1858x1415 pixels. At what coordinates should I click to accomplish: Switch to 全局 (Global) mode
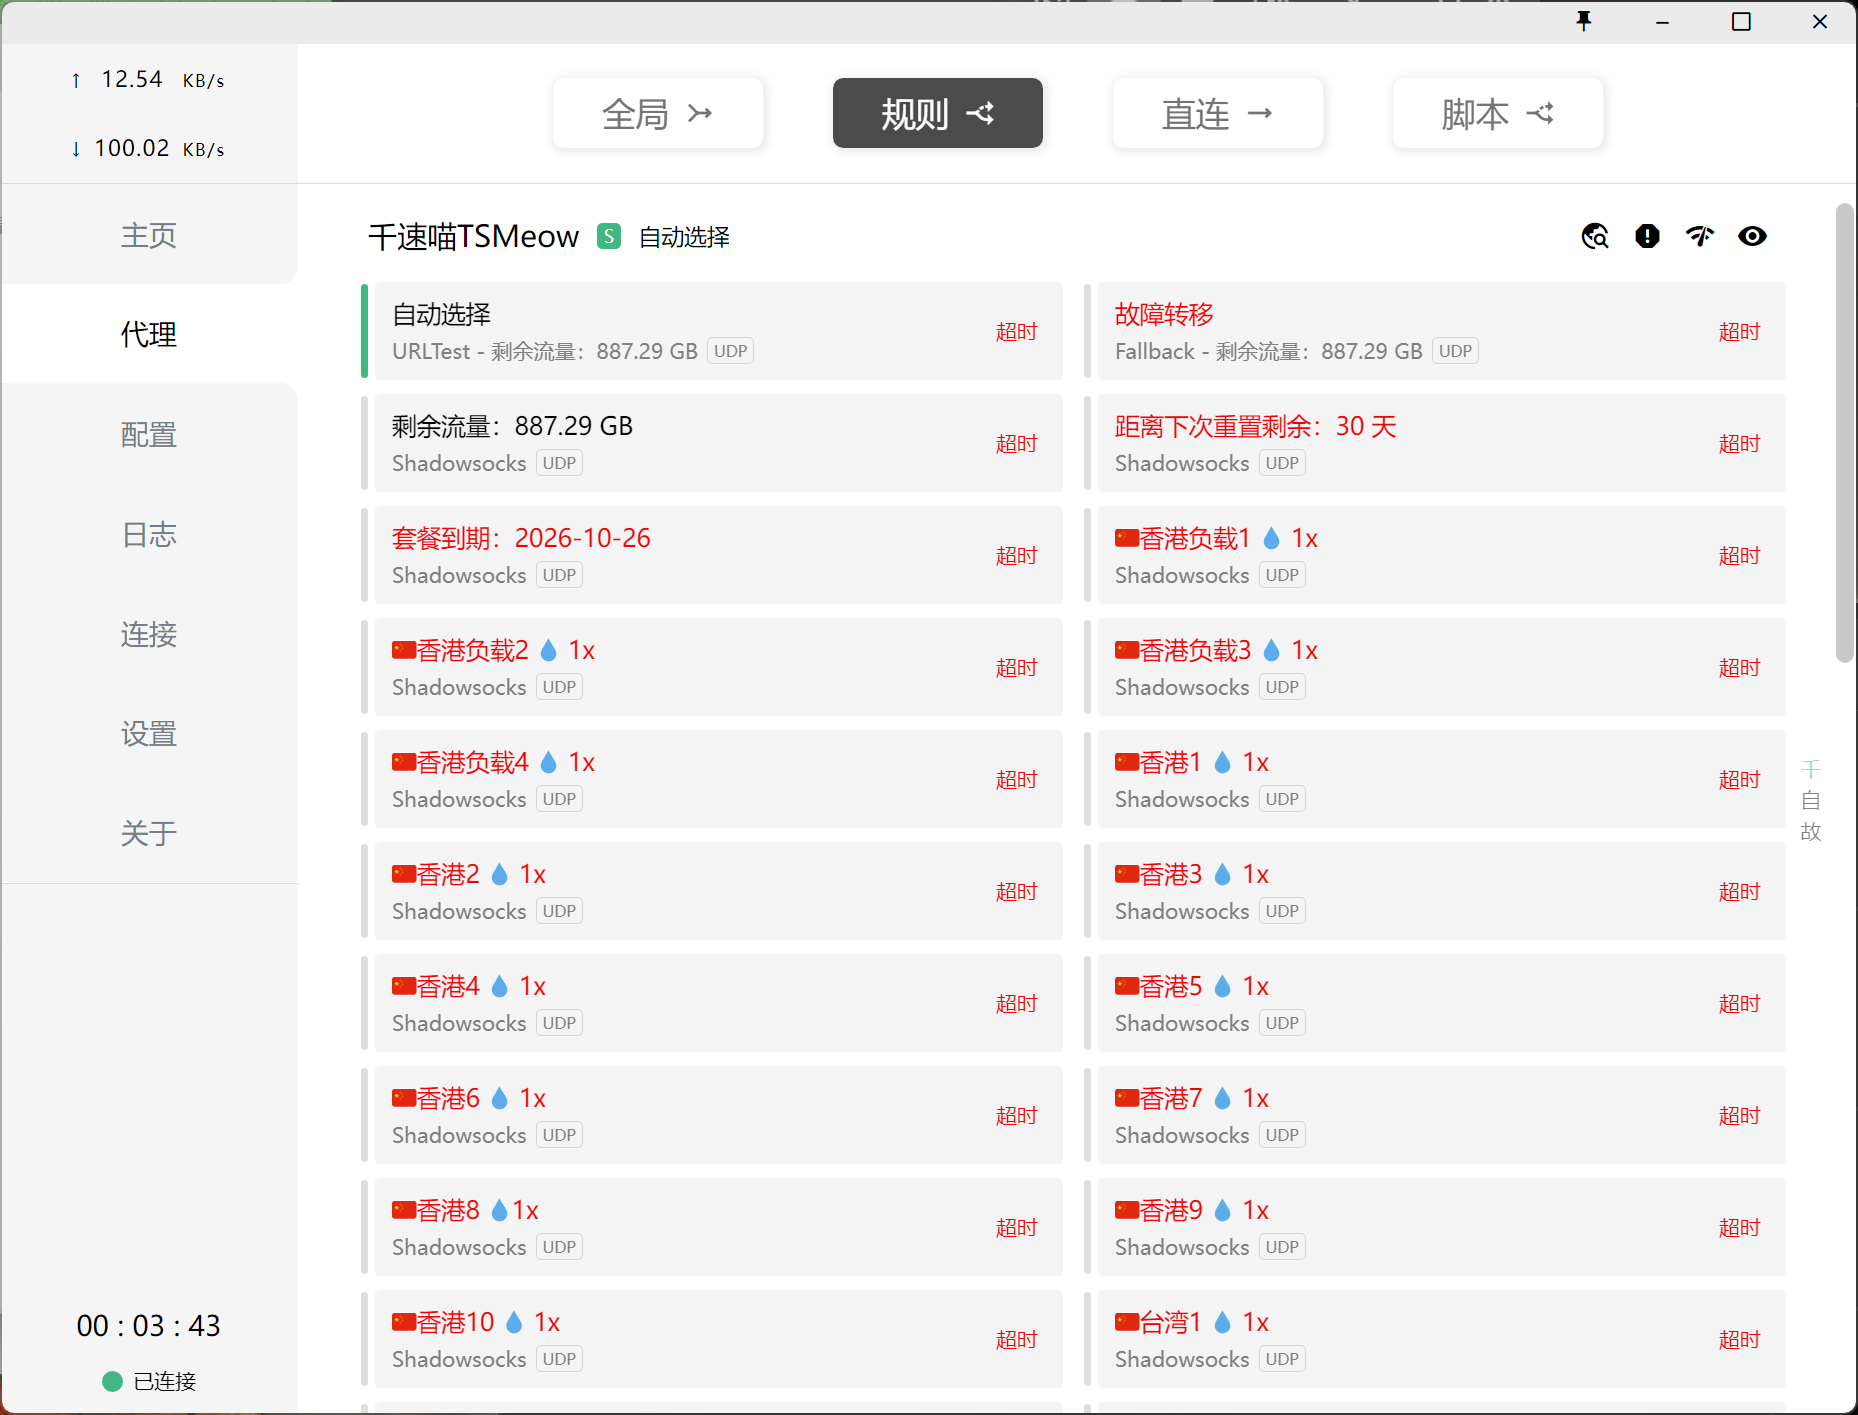click(657, 113)
